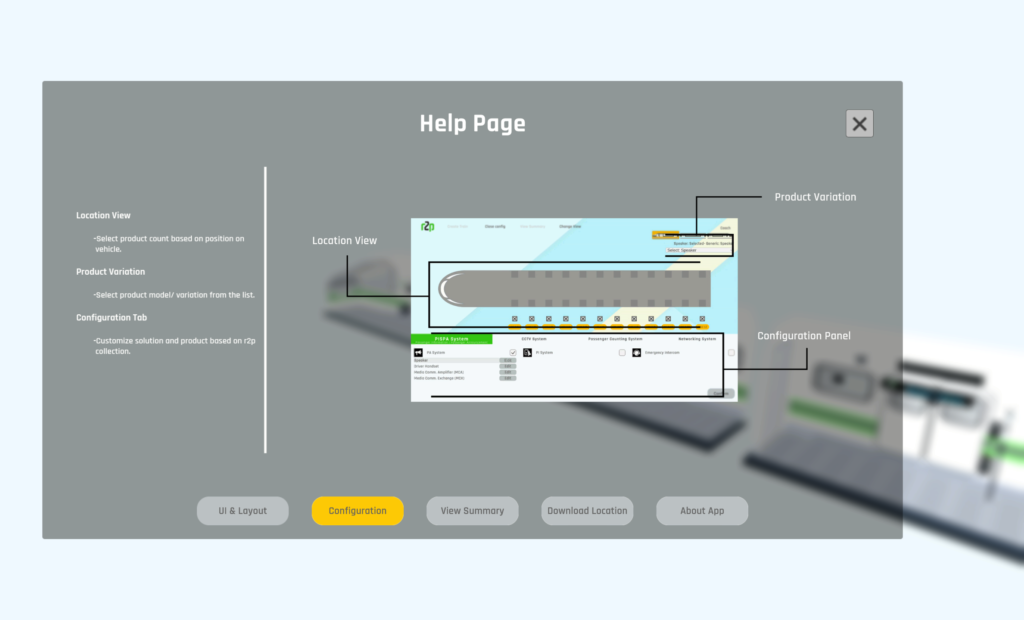Select the Change view menu item

point(570,226)
